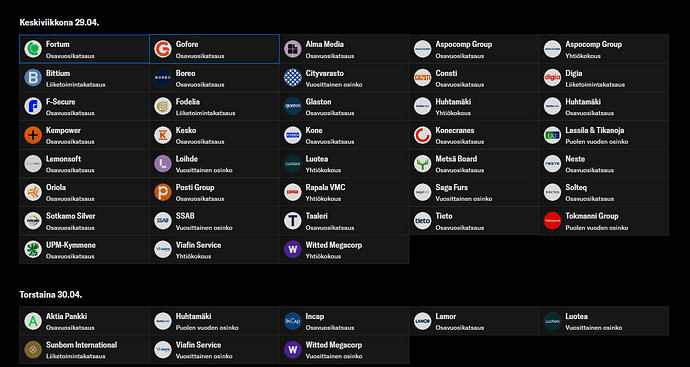Screen dimensions: 690x367
Task: Open Huhtamäki Puolen vuoden osinko card
Action: 214,321
